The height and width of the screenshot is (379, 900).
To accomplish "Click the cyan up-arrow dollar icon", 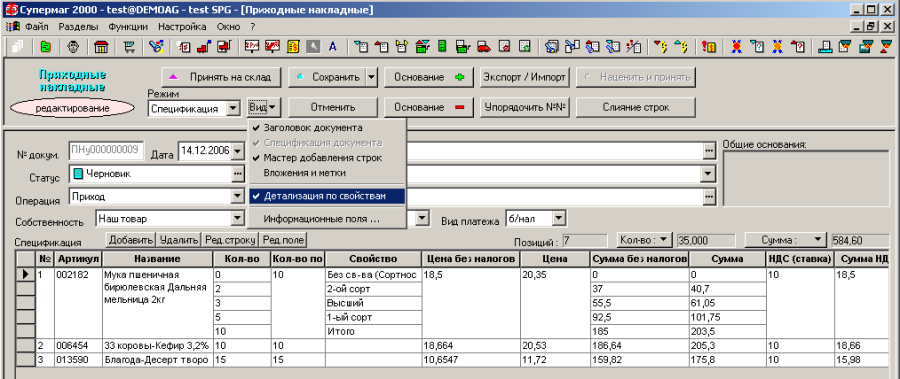I will click(681, 47).
